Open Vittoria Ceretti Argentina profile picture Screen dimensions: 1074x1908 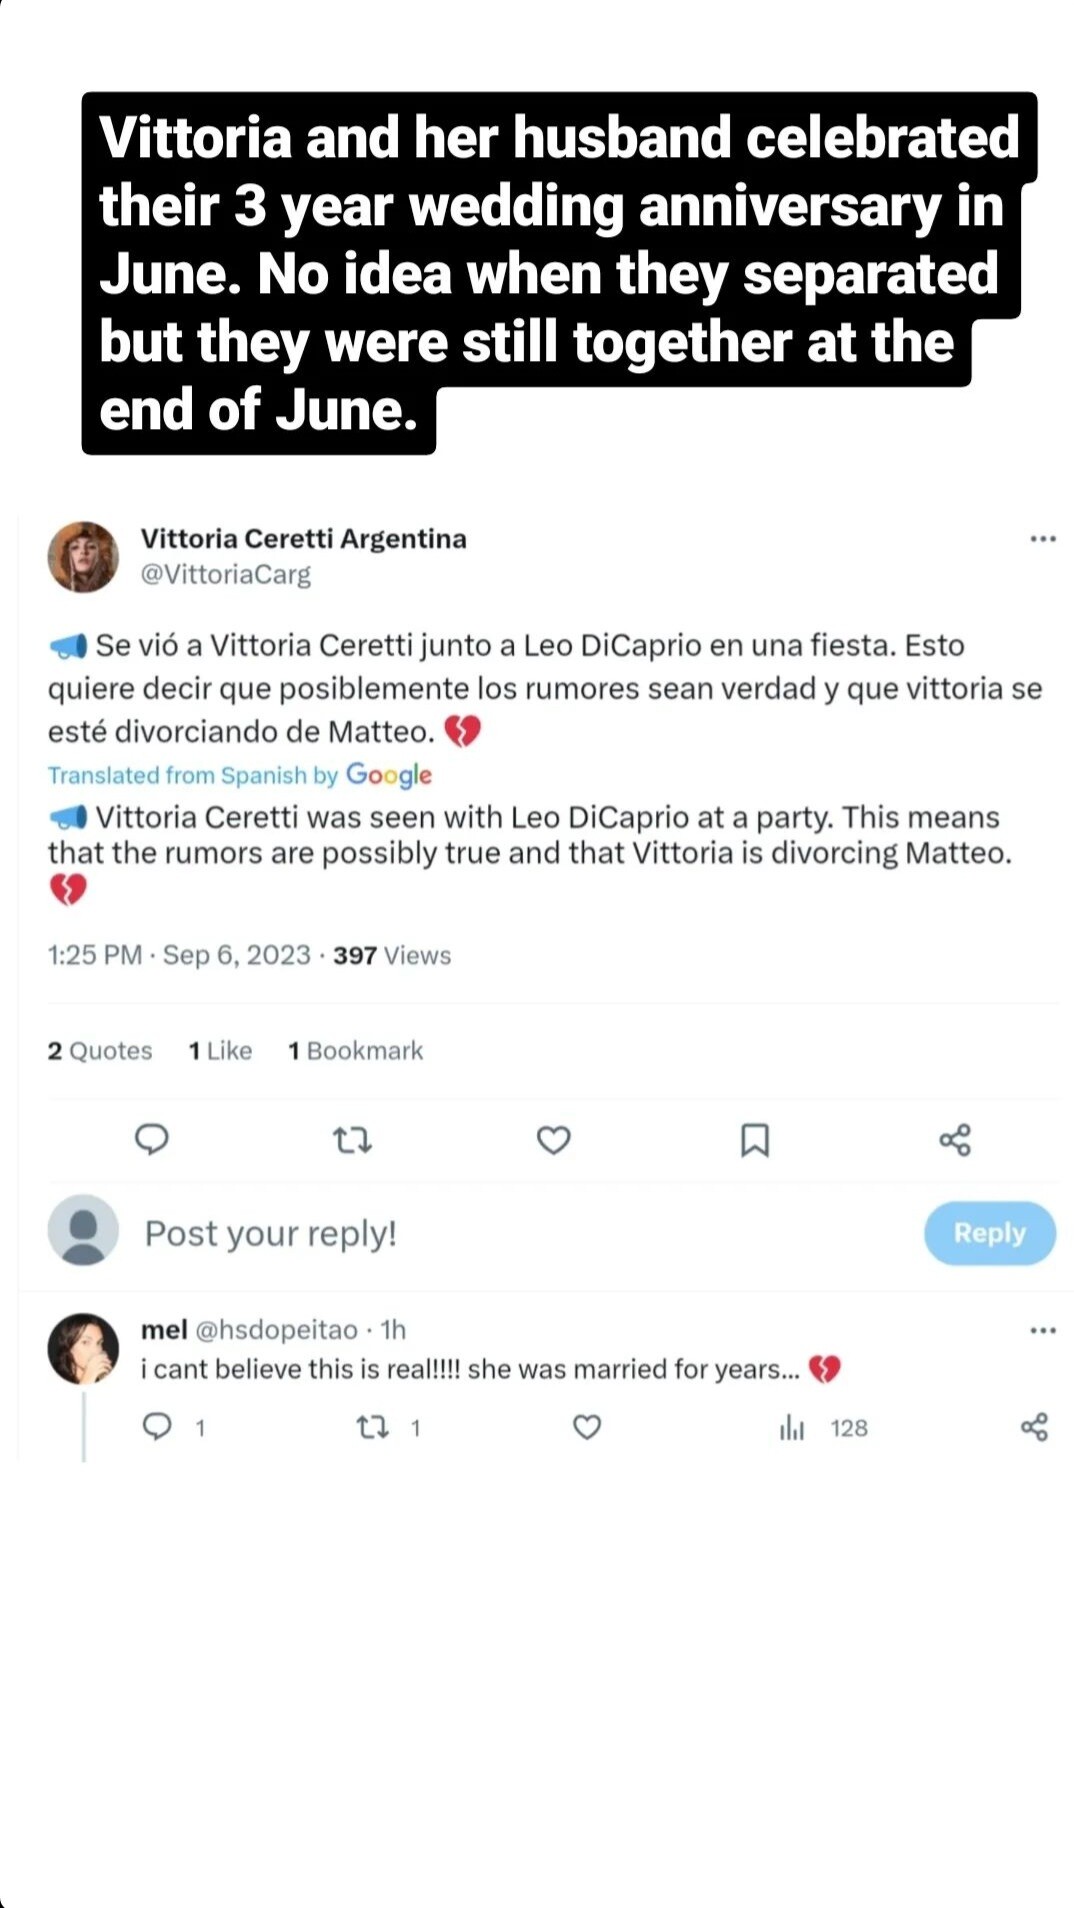(x=83, y=557)
